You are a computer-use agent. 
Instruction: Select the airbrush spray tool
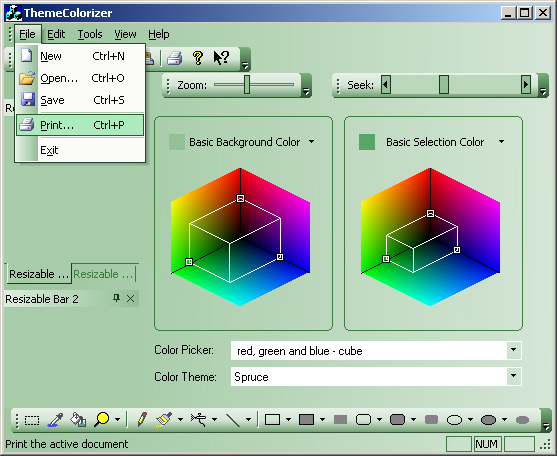tap(198, 419)
